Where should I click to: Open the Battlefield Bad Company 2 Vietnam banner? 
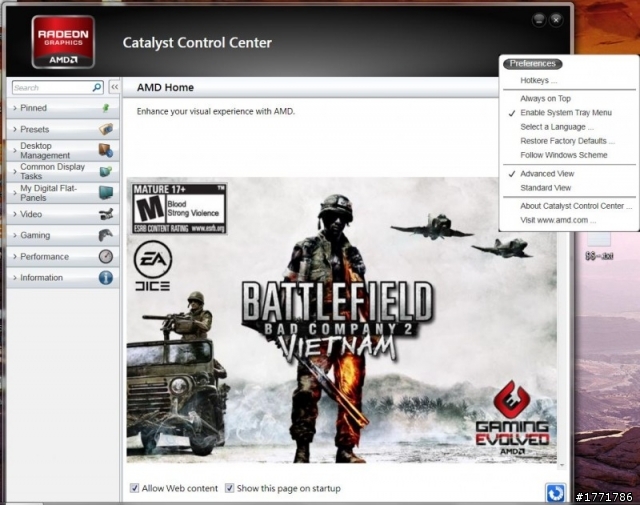tap(342, 320)
